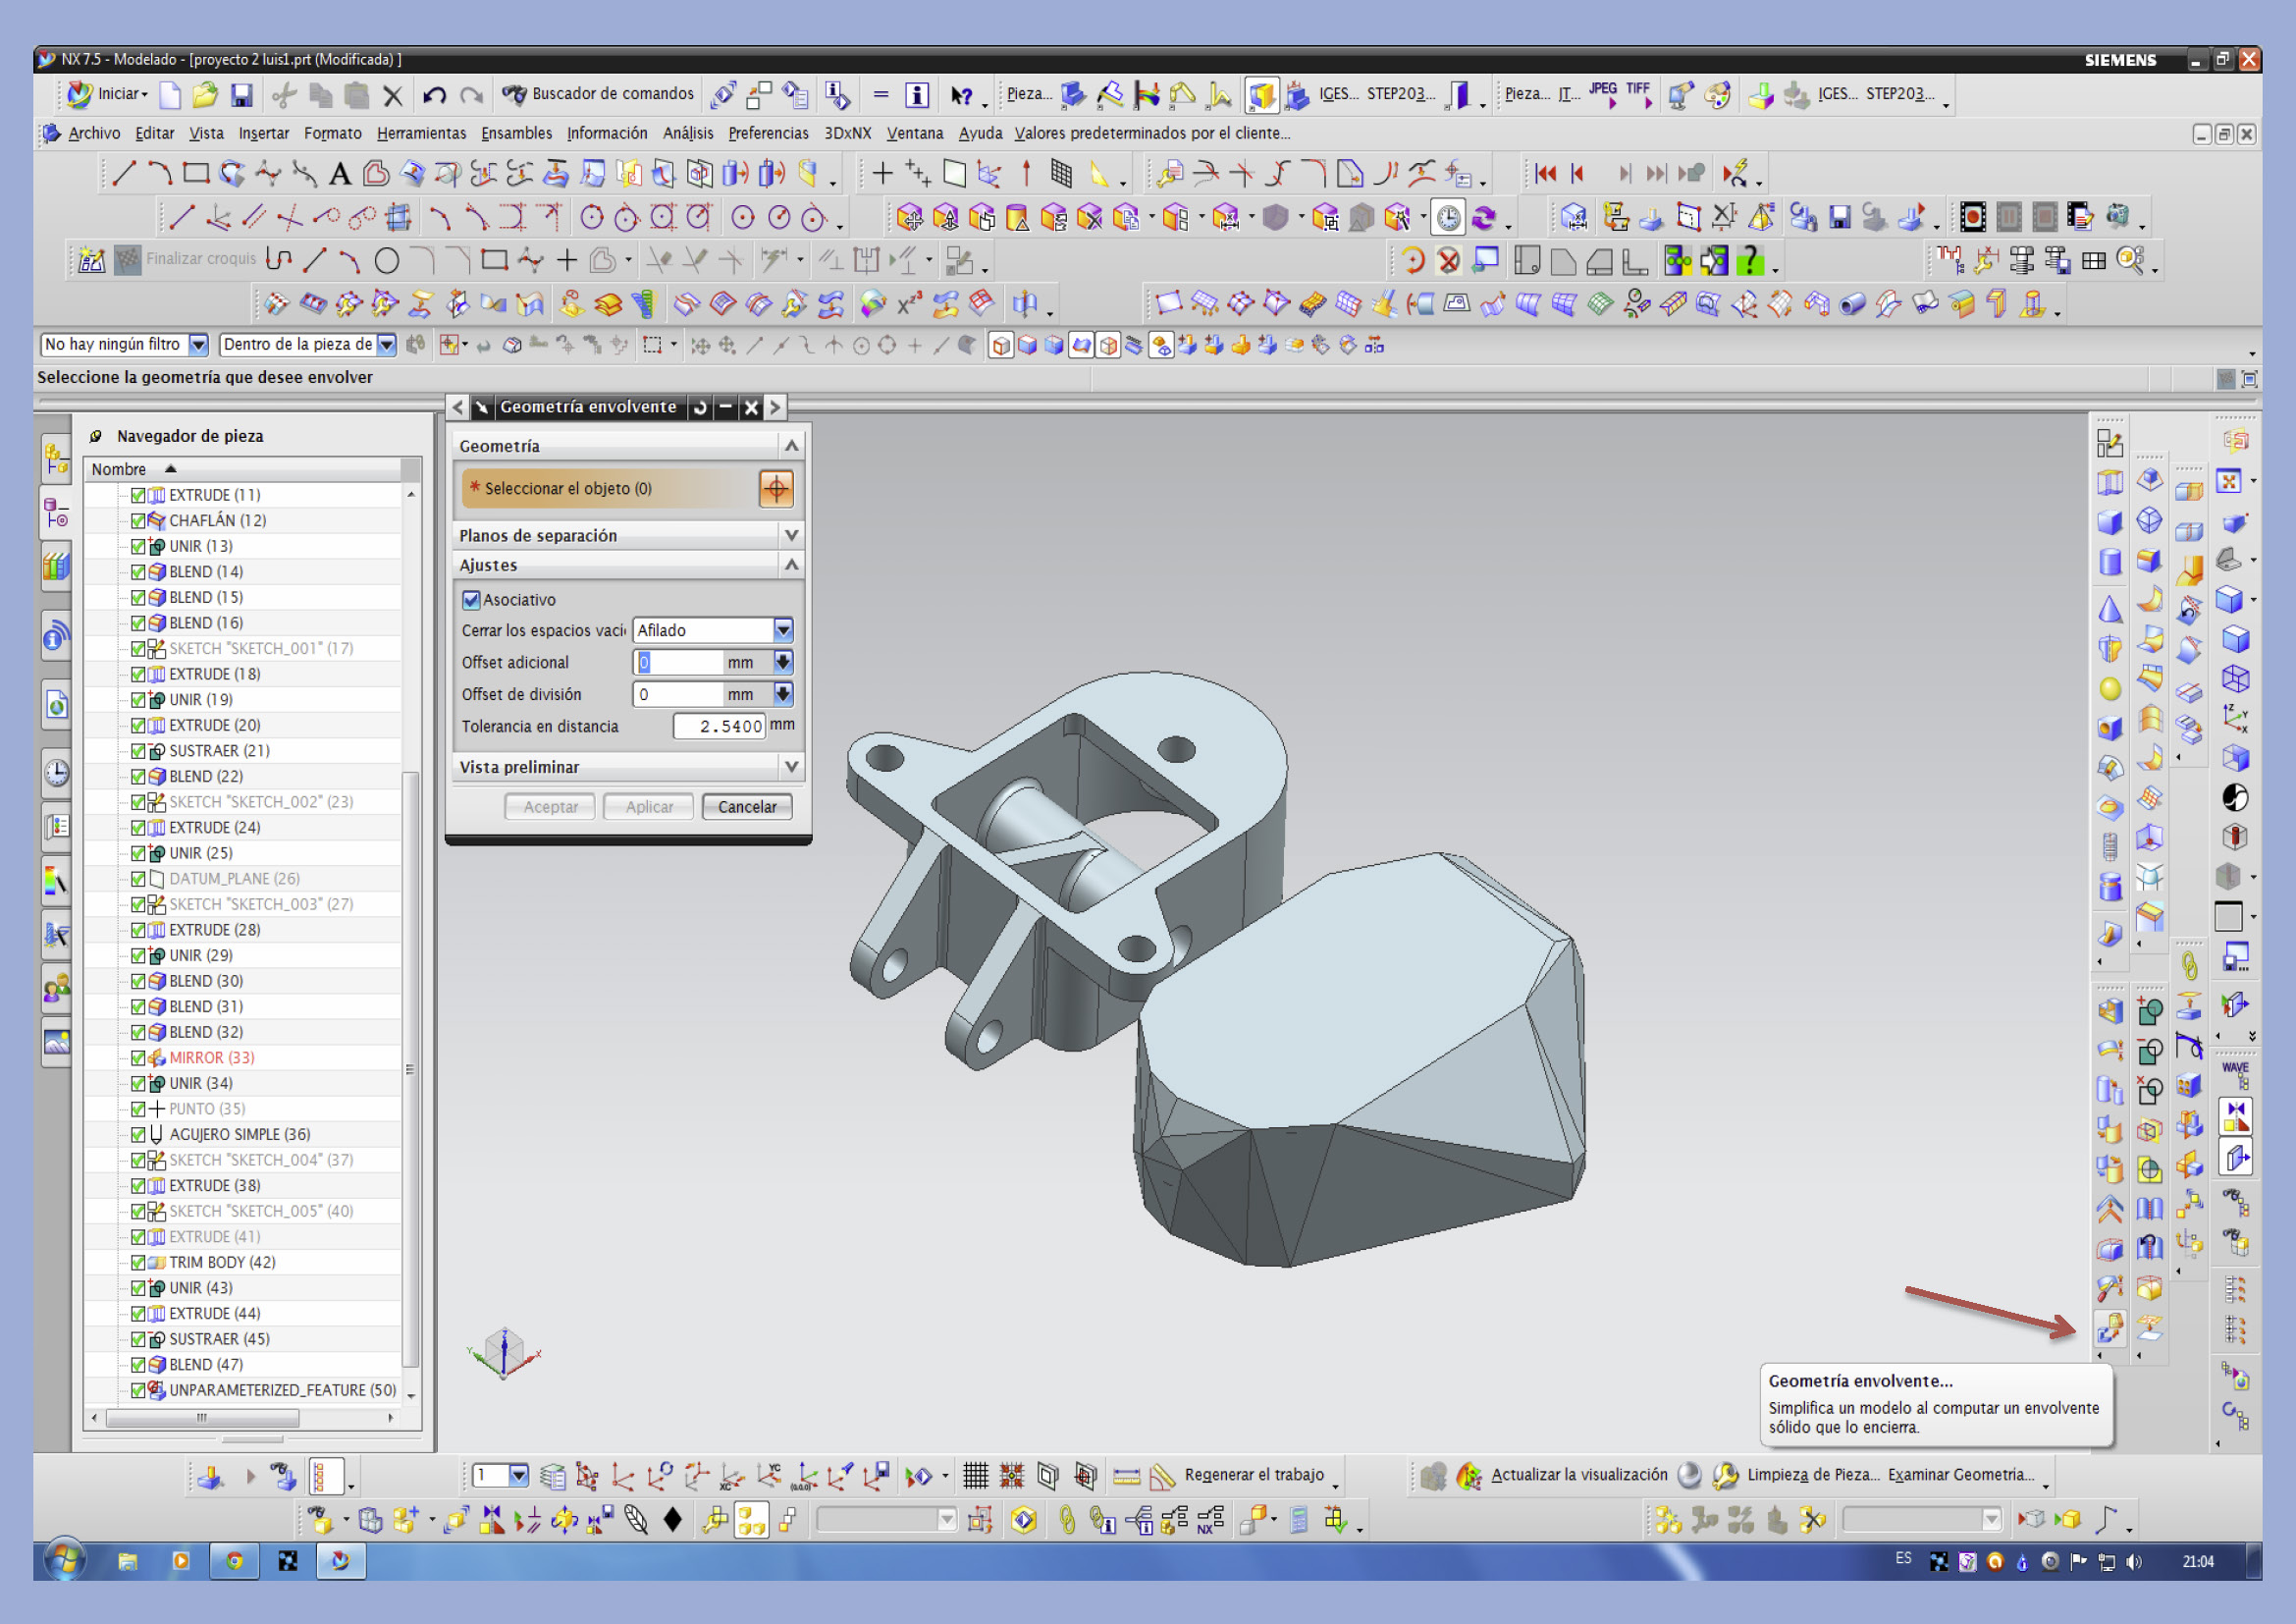Expand the Vista preliminar section
Image resolution: width=2296 pixels, height=1624 pixels.
tap(791, 767)
